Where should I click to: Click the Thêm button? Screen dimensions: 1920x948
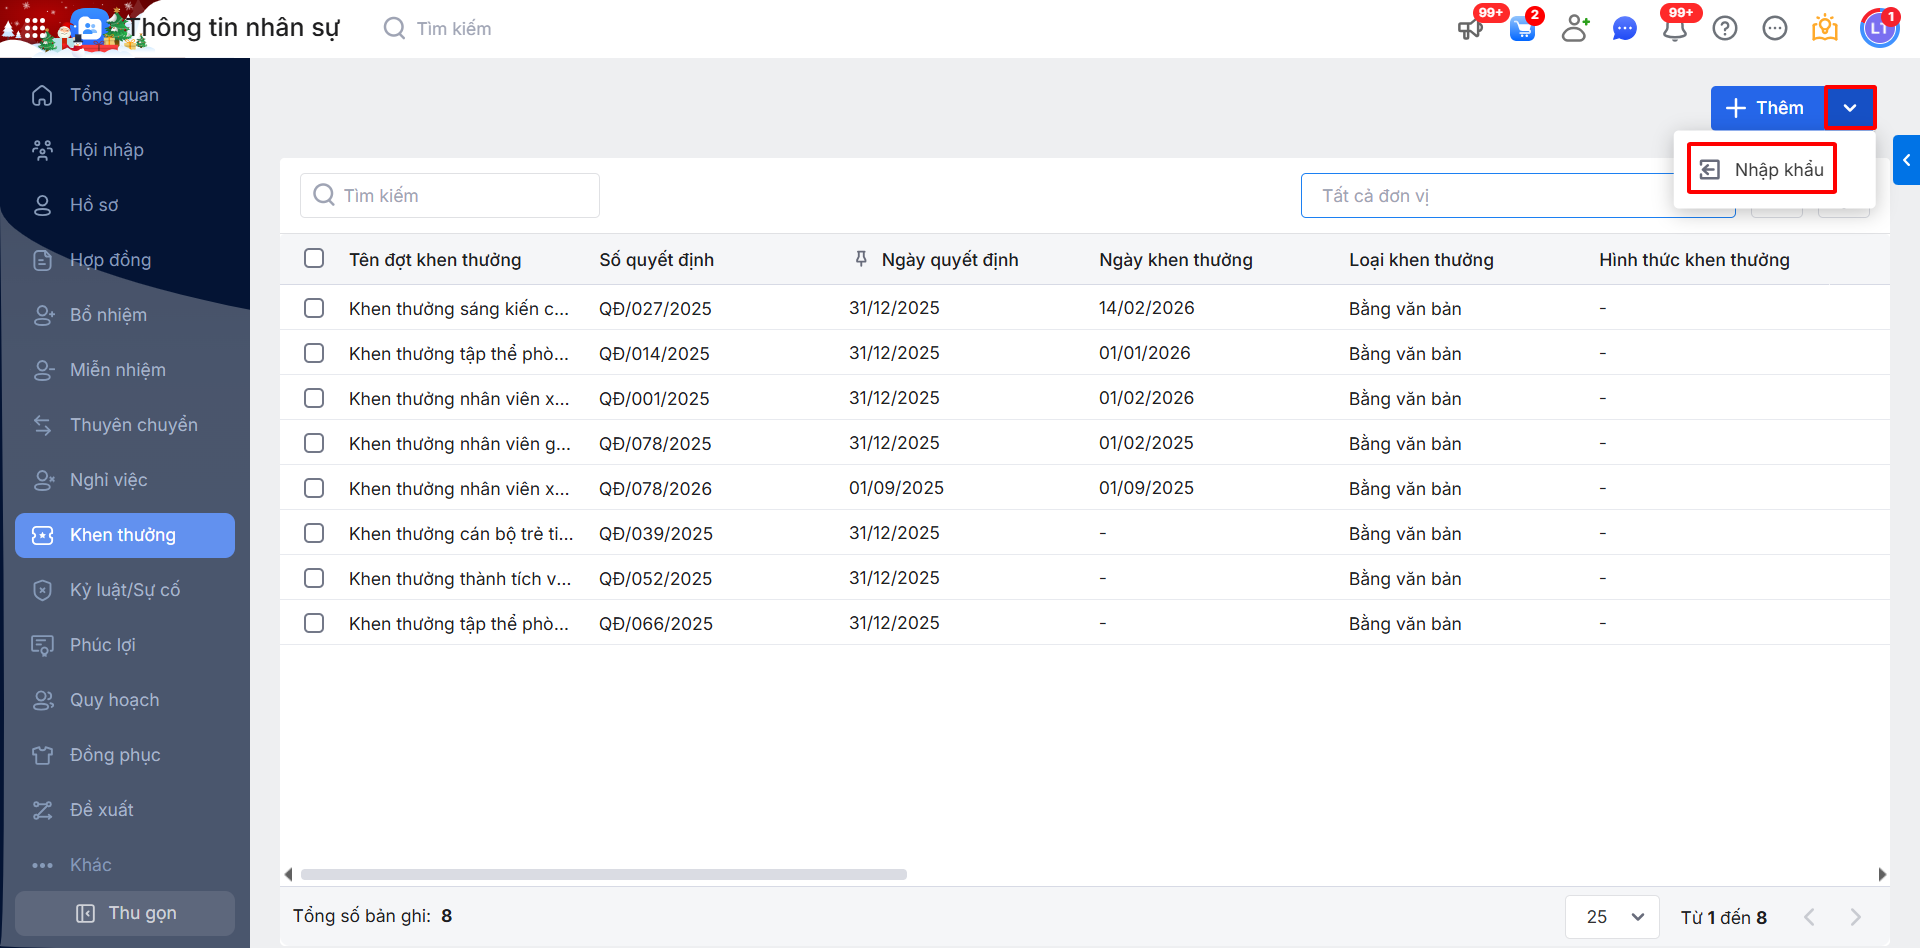(1767, 108)
